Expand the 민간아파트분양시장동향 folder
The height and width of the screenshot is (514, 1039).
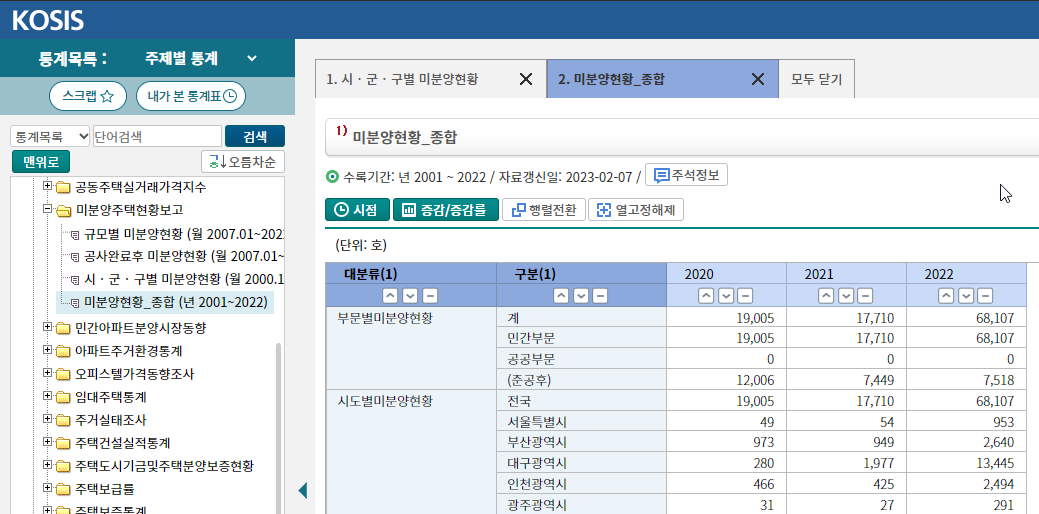47,327
